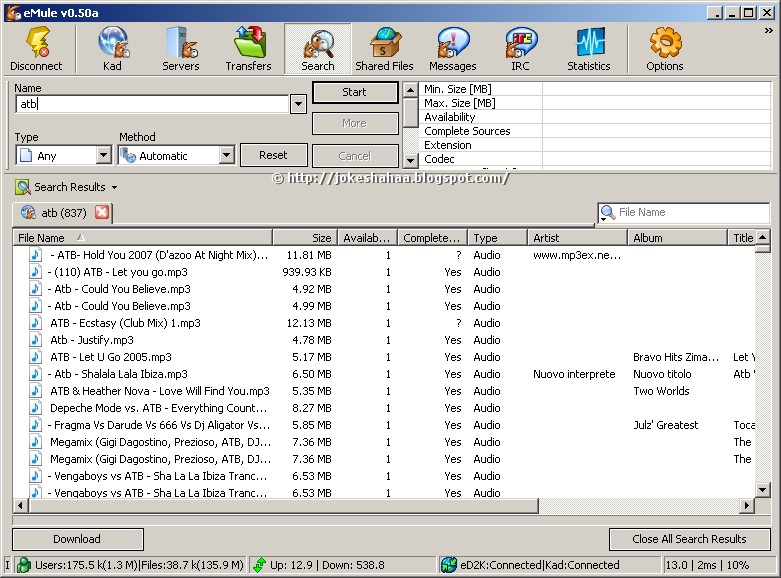This screenshot has width=781, height=578.
Task: Sort by Type column header
Action: click(x=497, y=238)
